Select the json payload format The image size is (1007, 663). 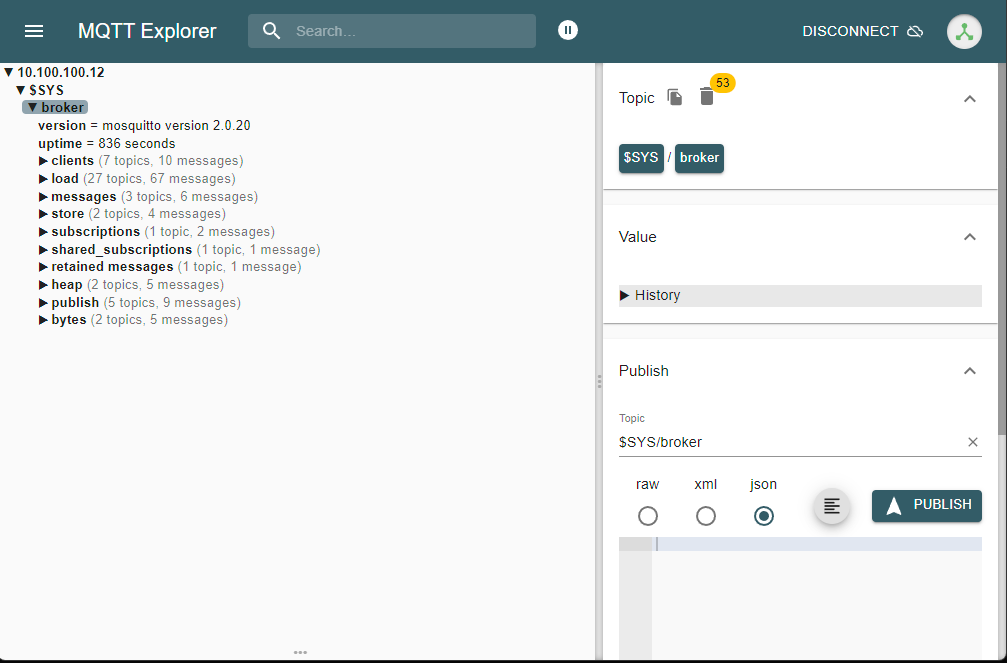pyautogui.click(x=764, y=516)
